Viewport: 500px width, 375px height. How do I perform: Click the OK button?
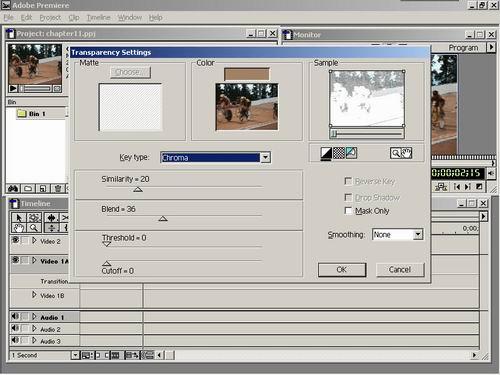pyautogui.click(x=342, y=270)
